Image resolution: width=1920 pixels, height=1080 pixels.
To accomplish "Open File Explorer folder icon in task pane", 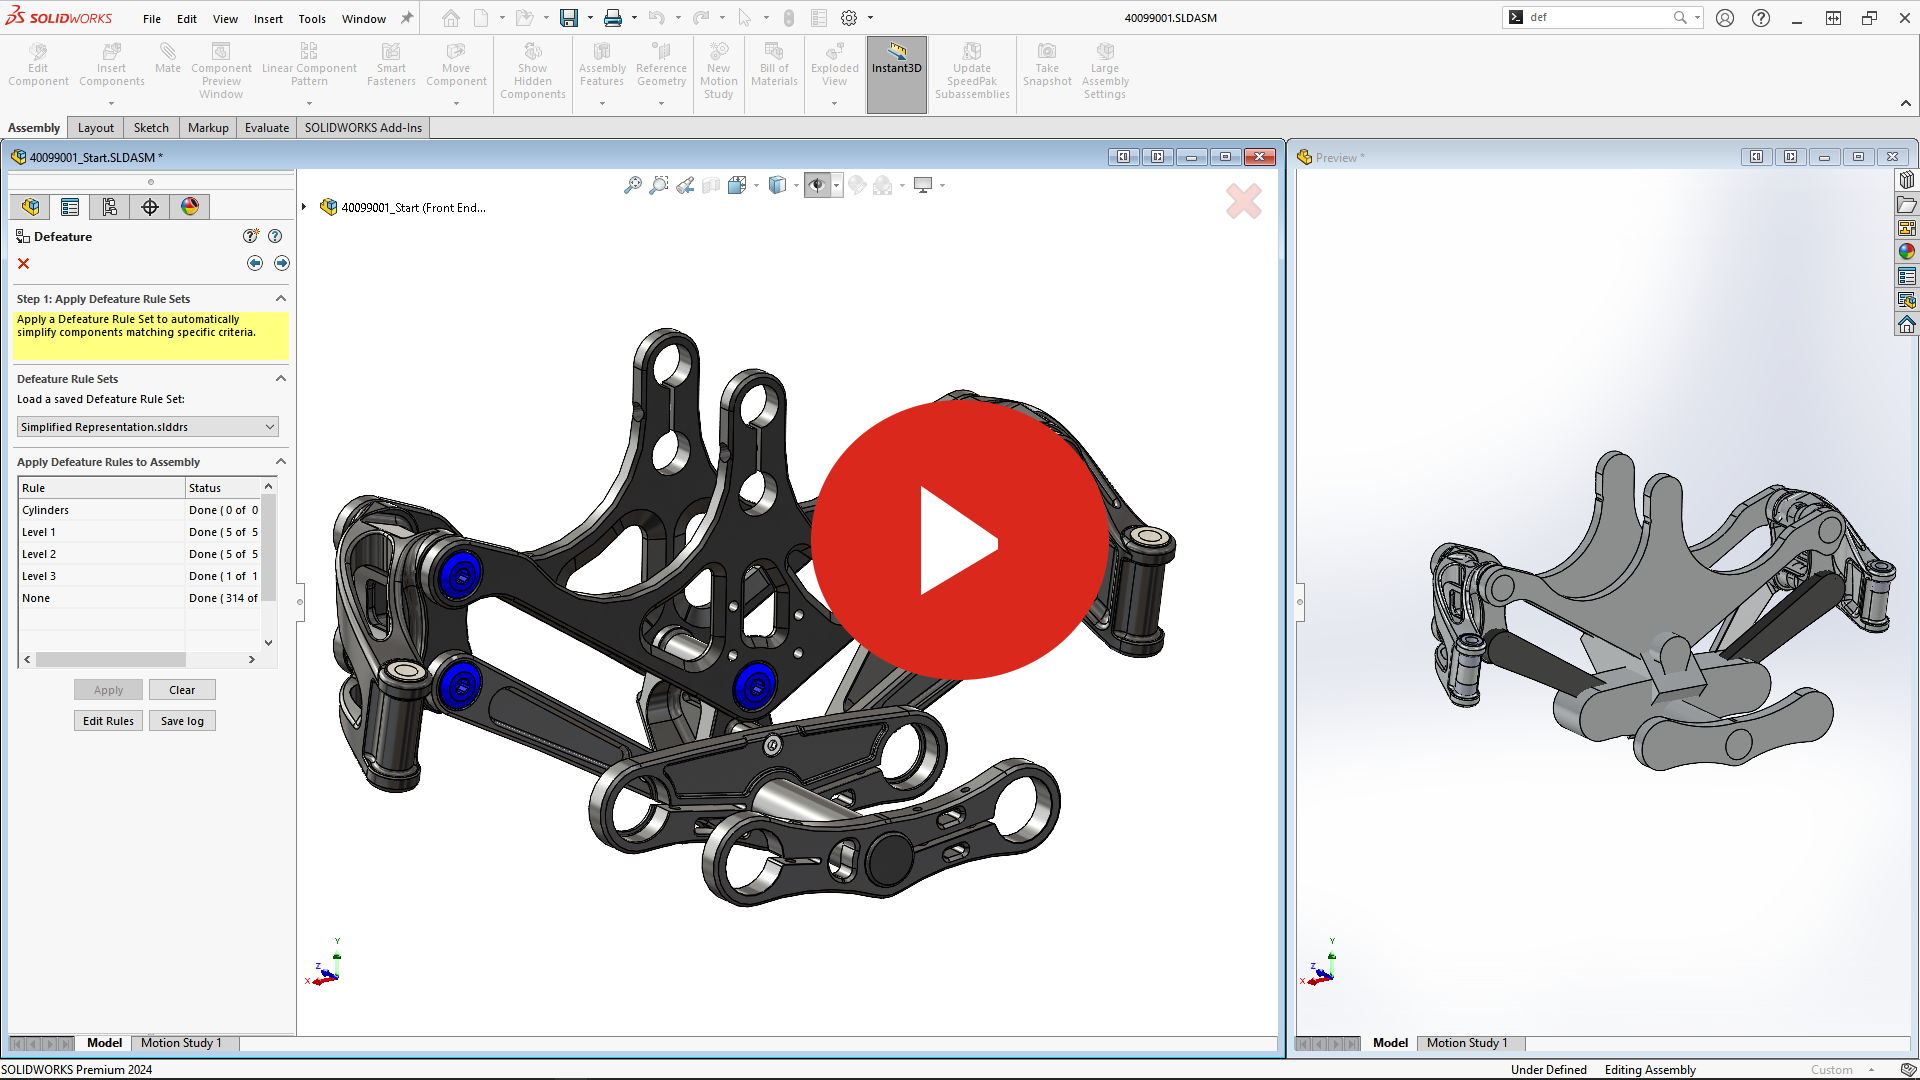I will coord(1907,204).
